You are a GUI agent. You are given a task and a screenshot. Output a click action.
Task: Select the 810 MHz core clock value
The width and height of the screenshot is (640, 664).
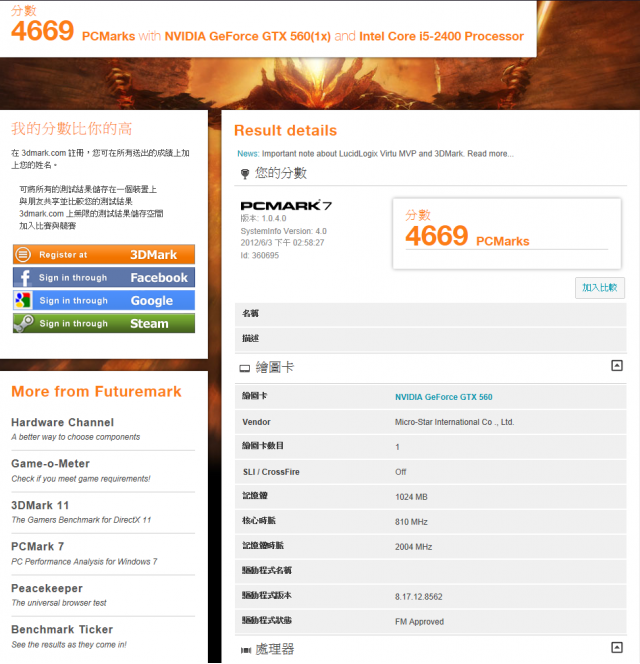(x=411, y=522)
